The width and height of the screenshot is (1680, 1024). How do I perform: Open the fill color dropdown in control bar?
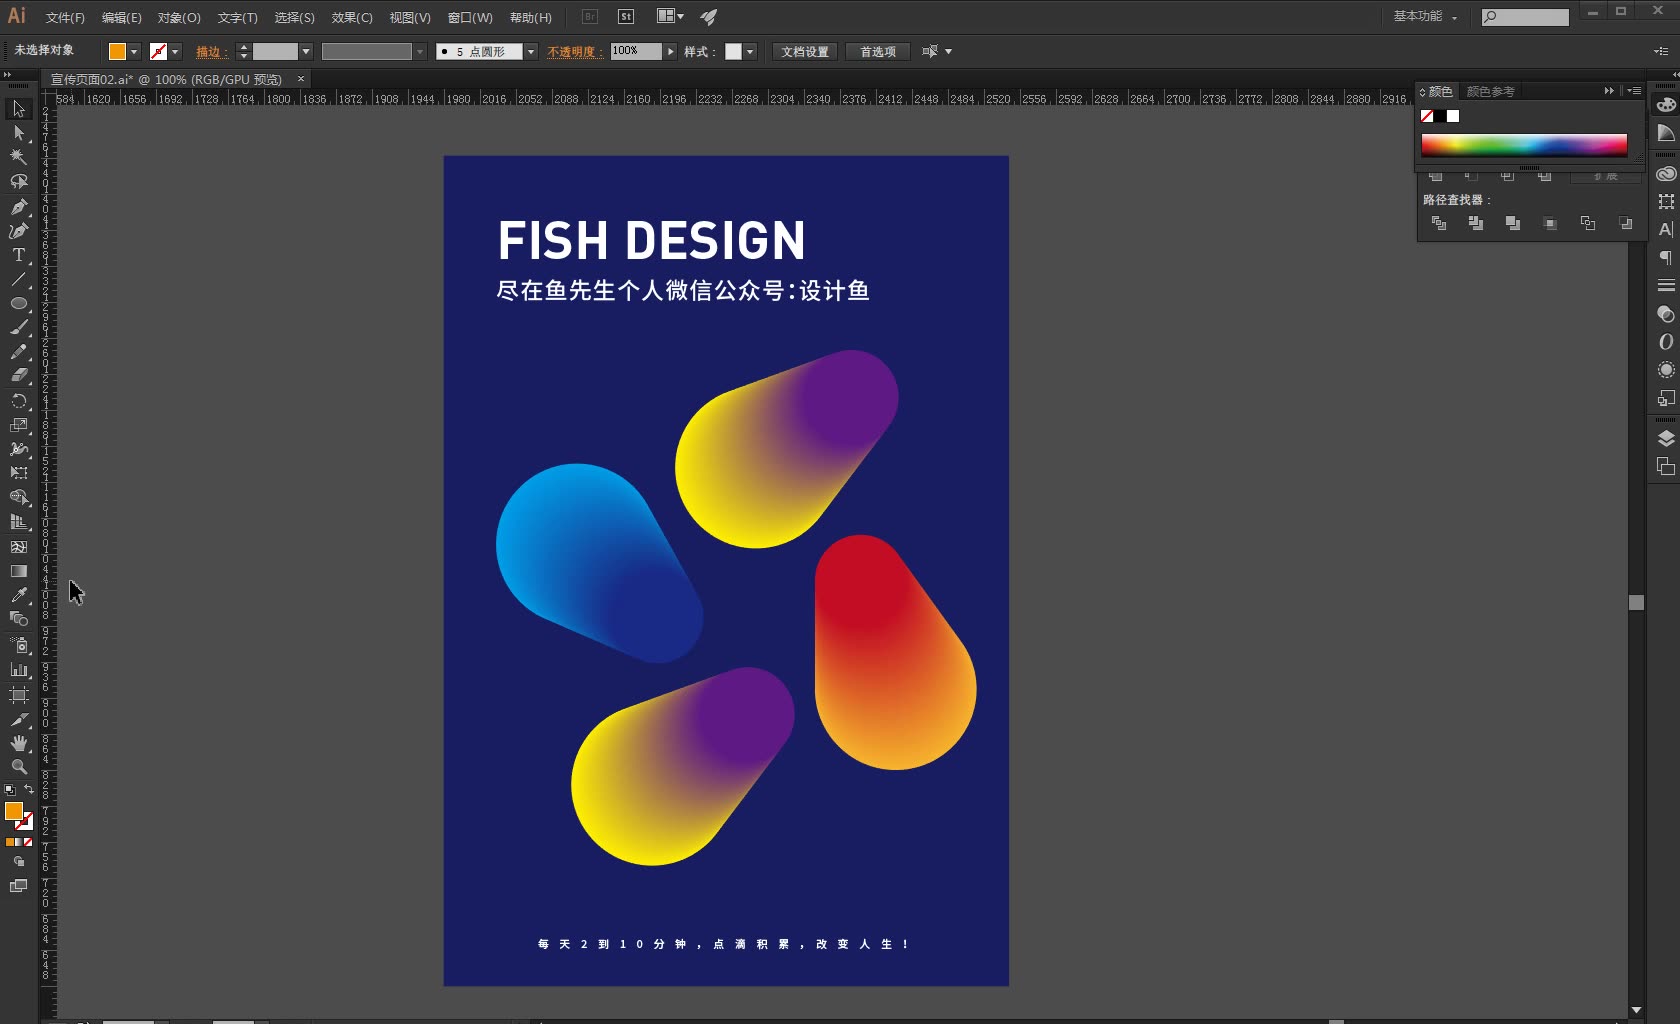point(134,52)
